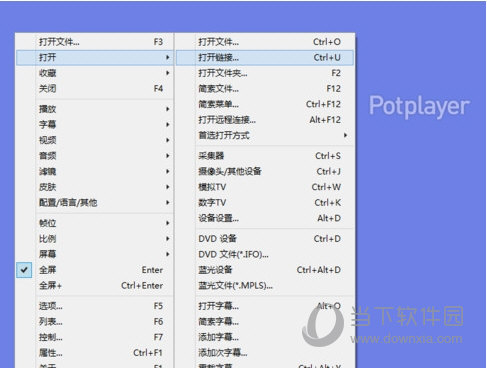Open the 皮肤 submenu
The height and width of the screenshot is (368, 487).
(x=95, y=187)
